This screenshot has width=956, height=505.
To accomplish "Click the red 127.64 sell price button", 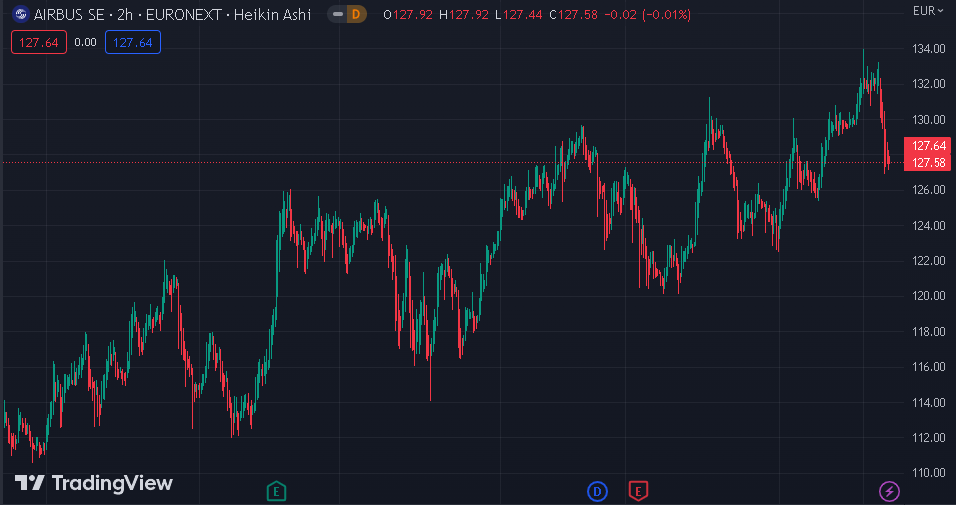I will coord(38,42).
